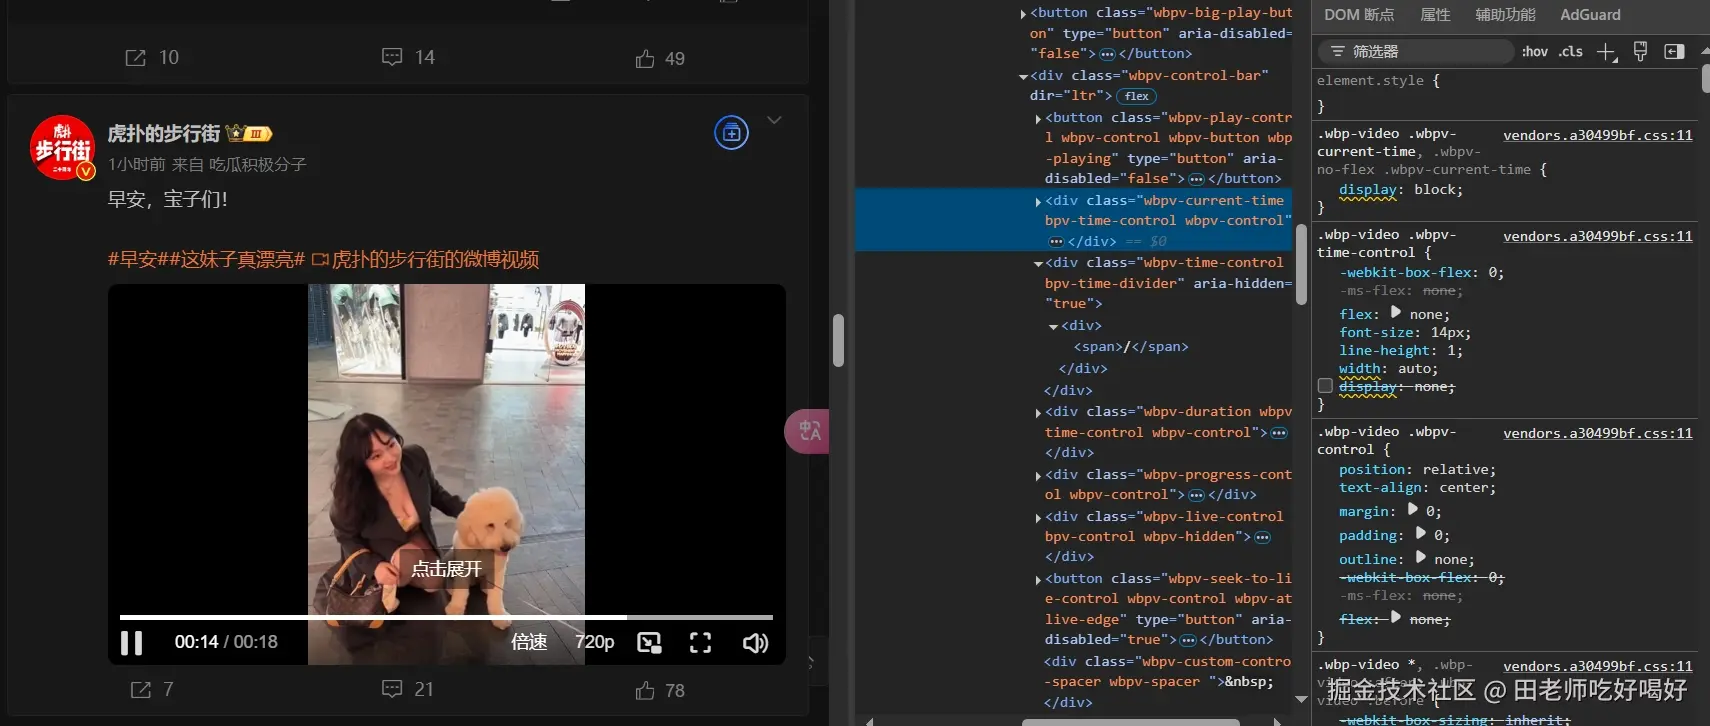Open the 虎扑的步行街 username link

point(164,133)
